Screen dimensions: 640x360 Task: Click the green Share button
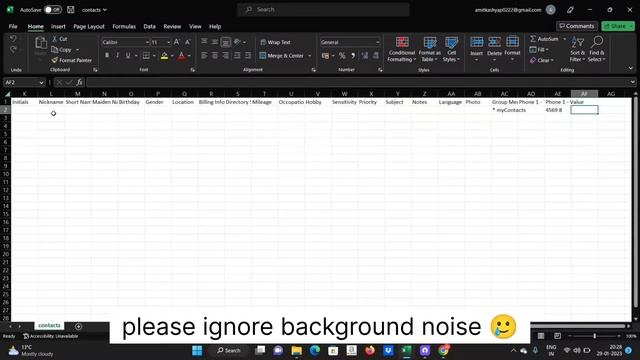coord(618,26)
